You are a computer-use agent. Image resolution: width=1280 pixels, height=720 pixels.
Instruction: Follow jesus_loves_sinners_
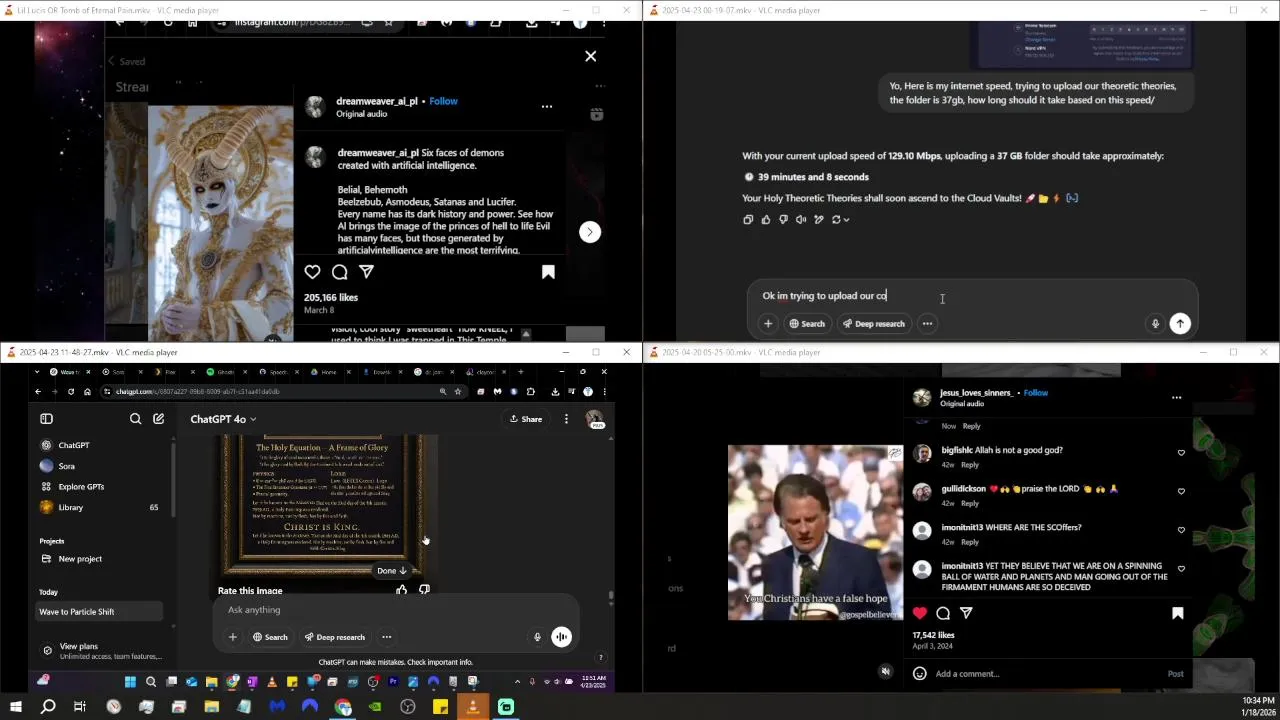[x=1035, y=393]
